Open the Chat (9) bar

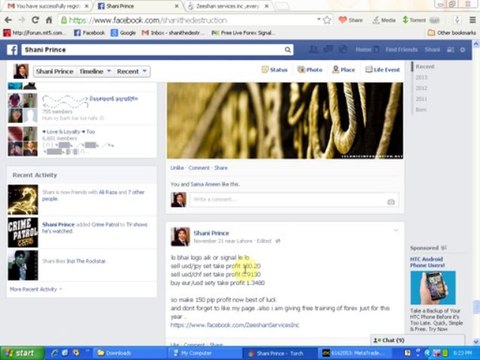pyautogui.click(x=418, y=340)
